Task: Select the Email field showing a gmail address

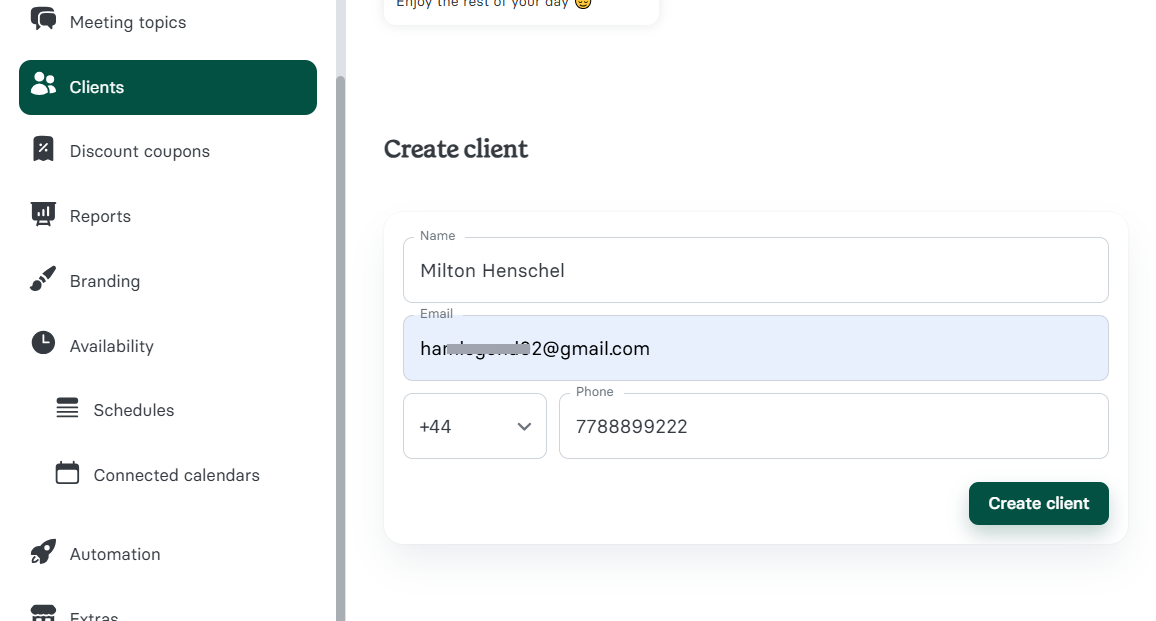Action: coord(755,348)
